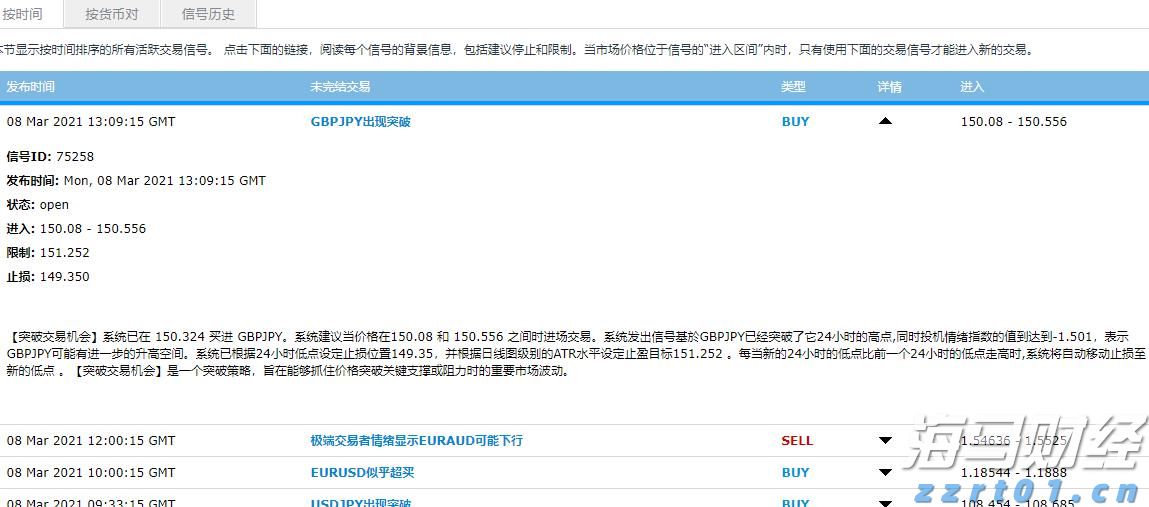The width and height of the screenshot is (1149, 507).
Task: Sort by the 发布时间 column header
Action: click(31, 87)
